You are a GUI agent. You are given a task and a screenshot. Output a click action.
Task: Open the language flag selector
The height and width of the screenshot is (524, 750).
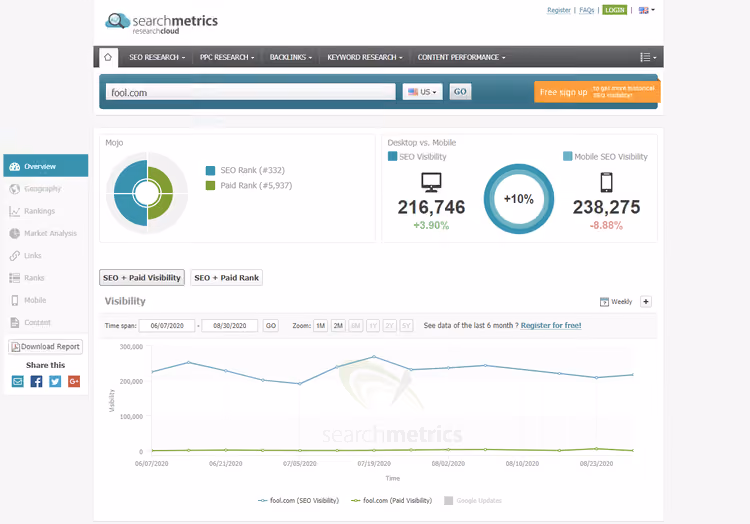647,10
